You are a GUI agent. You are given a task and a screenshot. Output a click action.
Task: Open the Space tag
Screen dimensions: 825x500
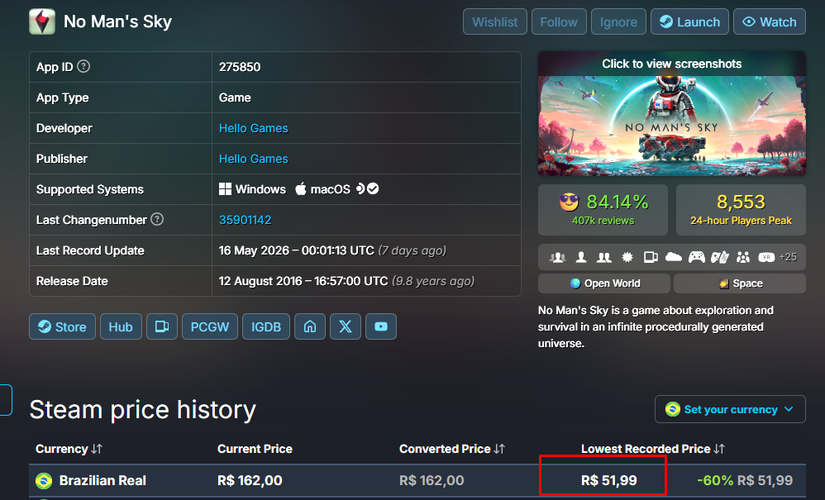pyautogui.click(x=739, y=283)
